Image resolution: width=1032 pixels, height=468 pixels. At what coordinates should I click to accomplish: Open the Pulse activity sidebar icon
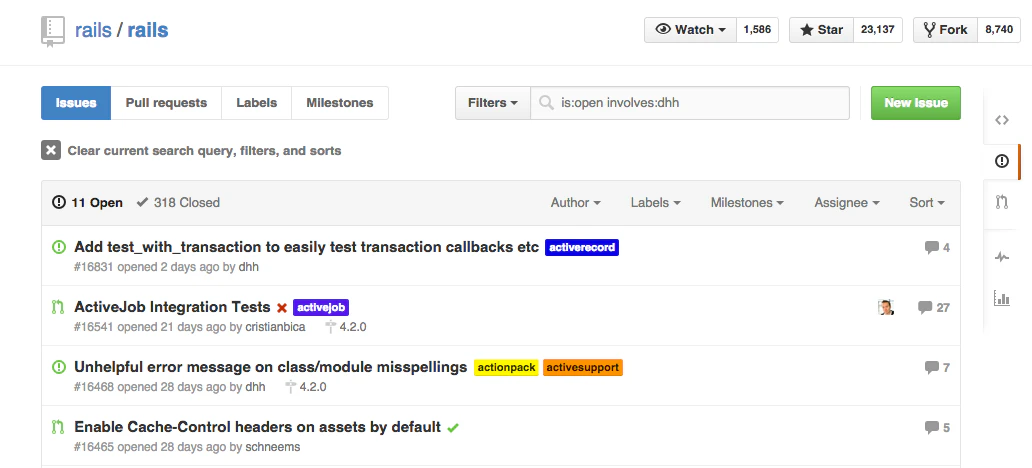1002,257
